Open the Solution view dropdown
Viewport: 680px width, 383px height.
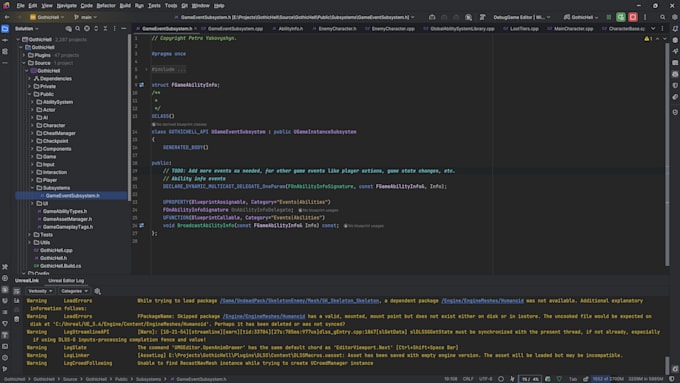[x=26, y=29]
